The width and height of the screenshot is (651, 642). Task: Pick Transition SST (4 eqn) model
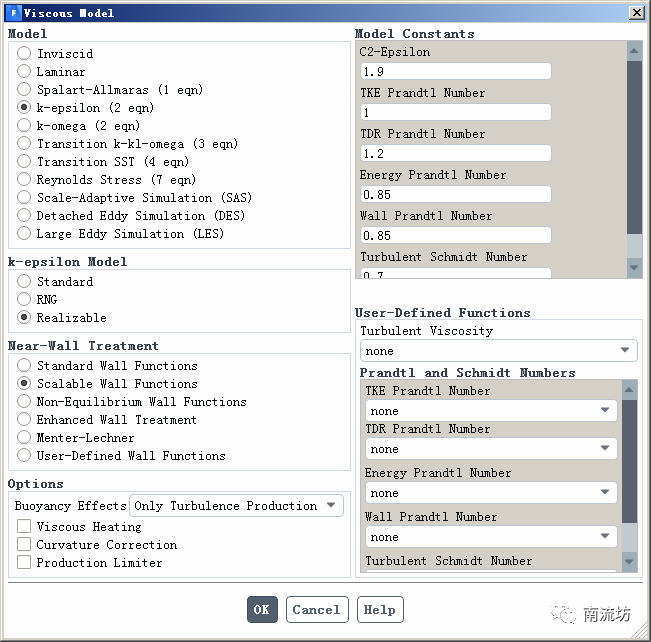[x=24, y=161]
